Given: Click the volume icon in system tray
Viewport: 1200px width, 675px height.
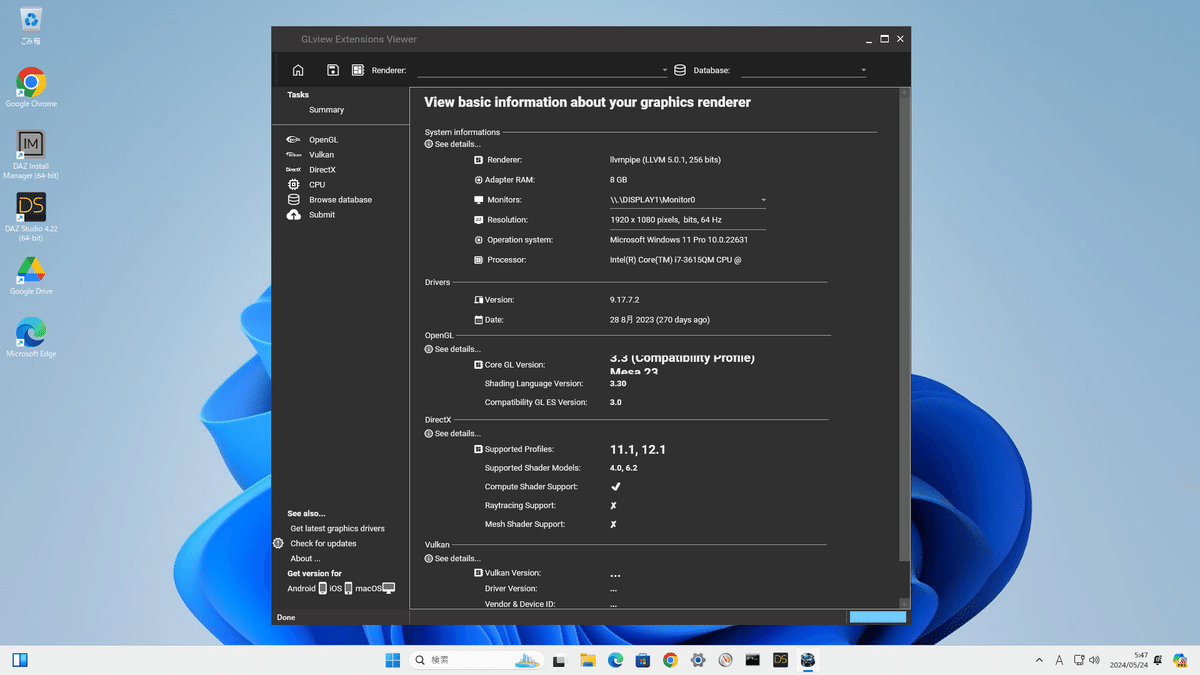Looking at the screenshot, I should coord(1095,660).
